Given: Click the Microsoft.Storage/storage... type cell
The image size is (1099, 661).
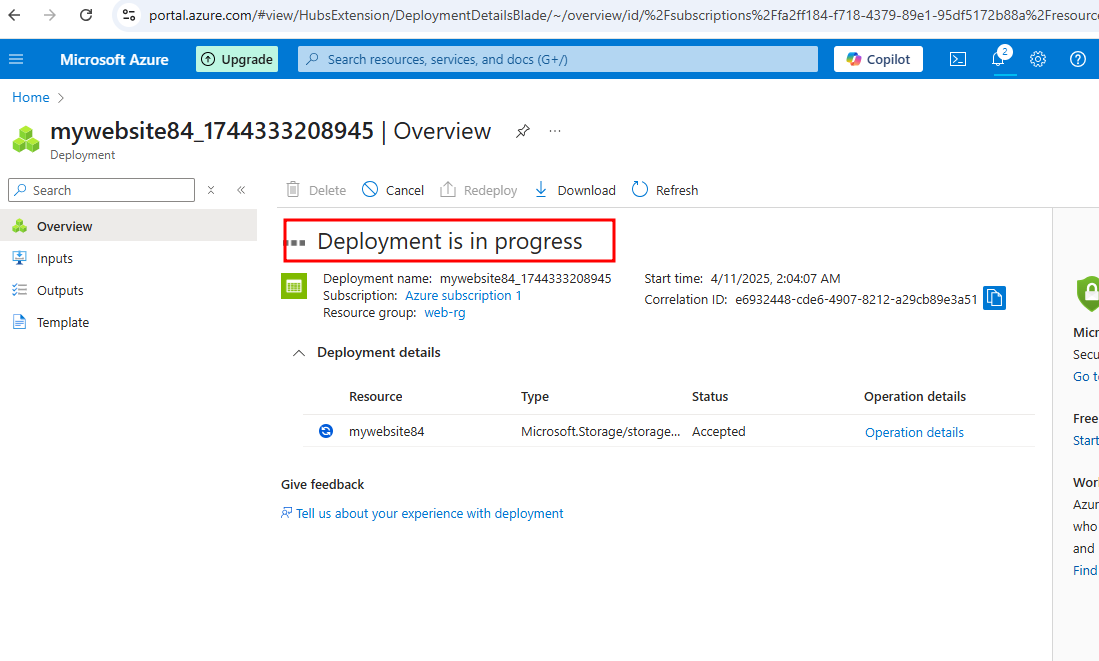Looking at the screenshot, I should 601,432.
